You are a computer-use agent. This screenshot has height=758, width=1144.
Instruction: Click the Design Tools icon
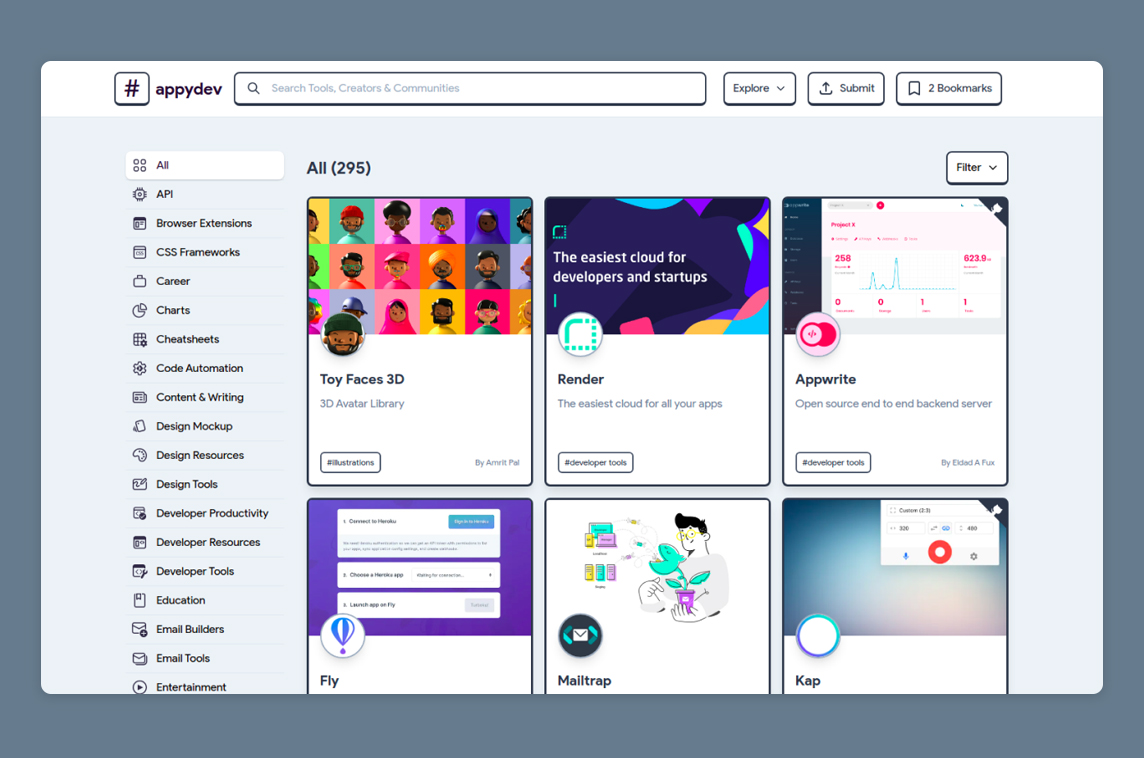(139, 484)
